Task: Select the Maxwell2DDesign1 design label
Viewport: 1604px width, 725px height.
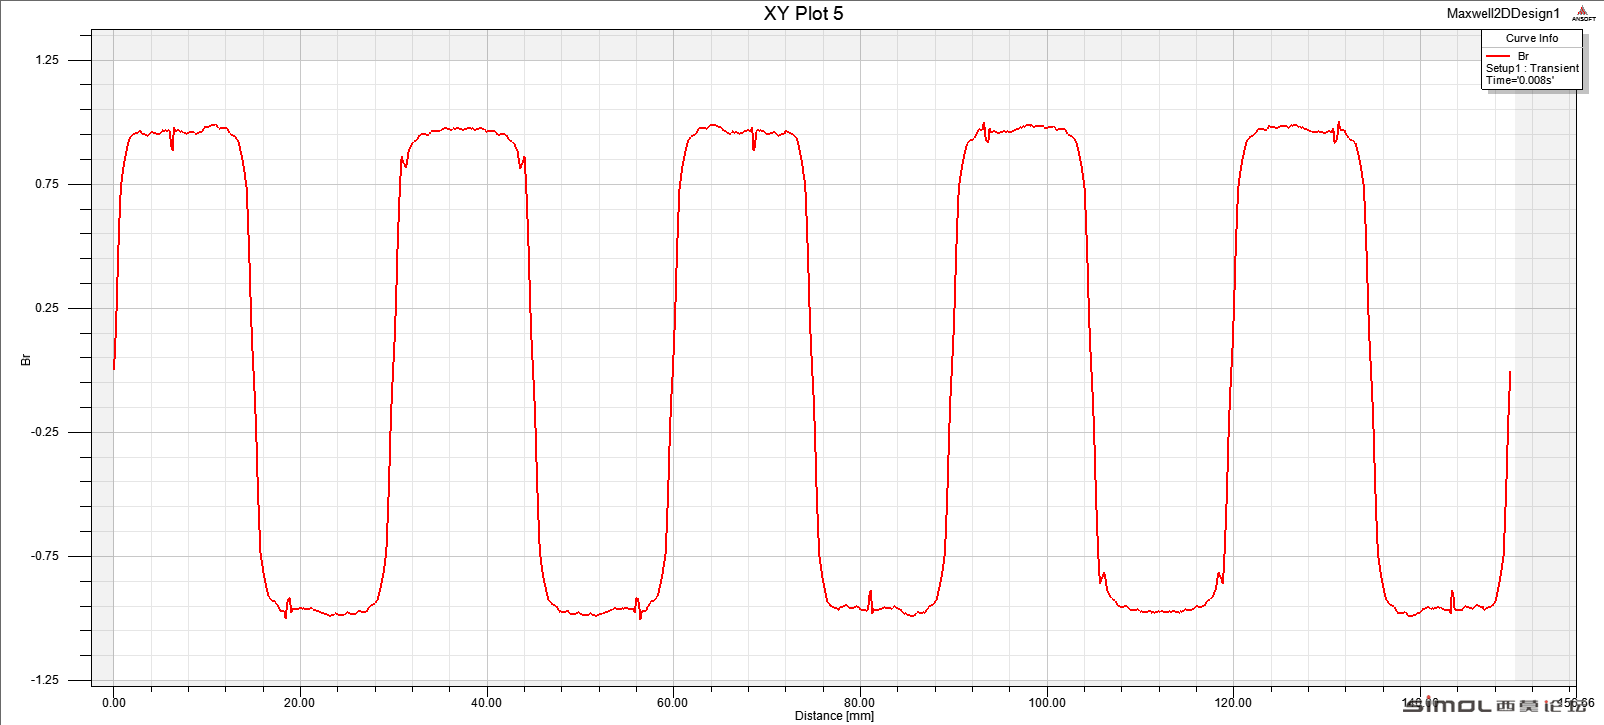Action: 1503,13
